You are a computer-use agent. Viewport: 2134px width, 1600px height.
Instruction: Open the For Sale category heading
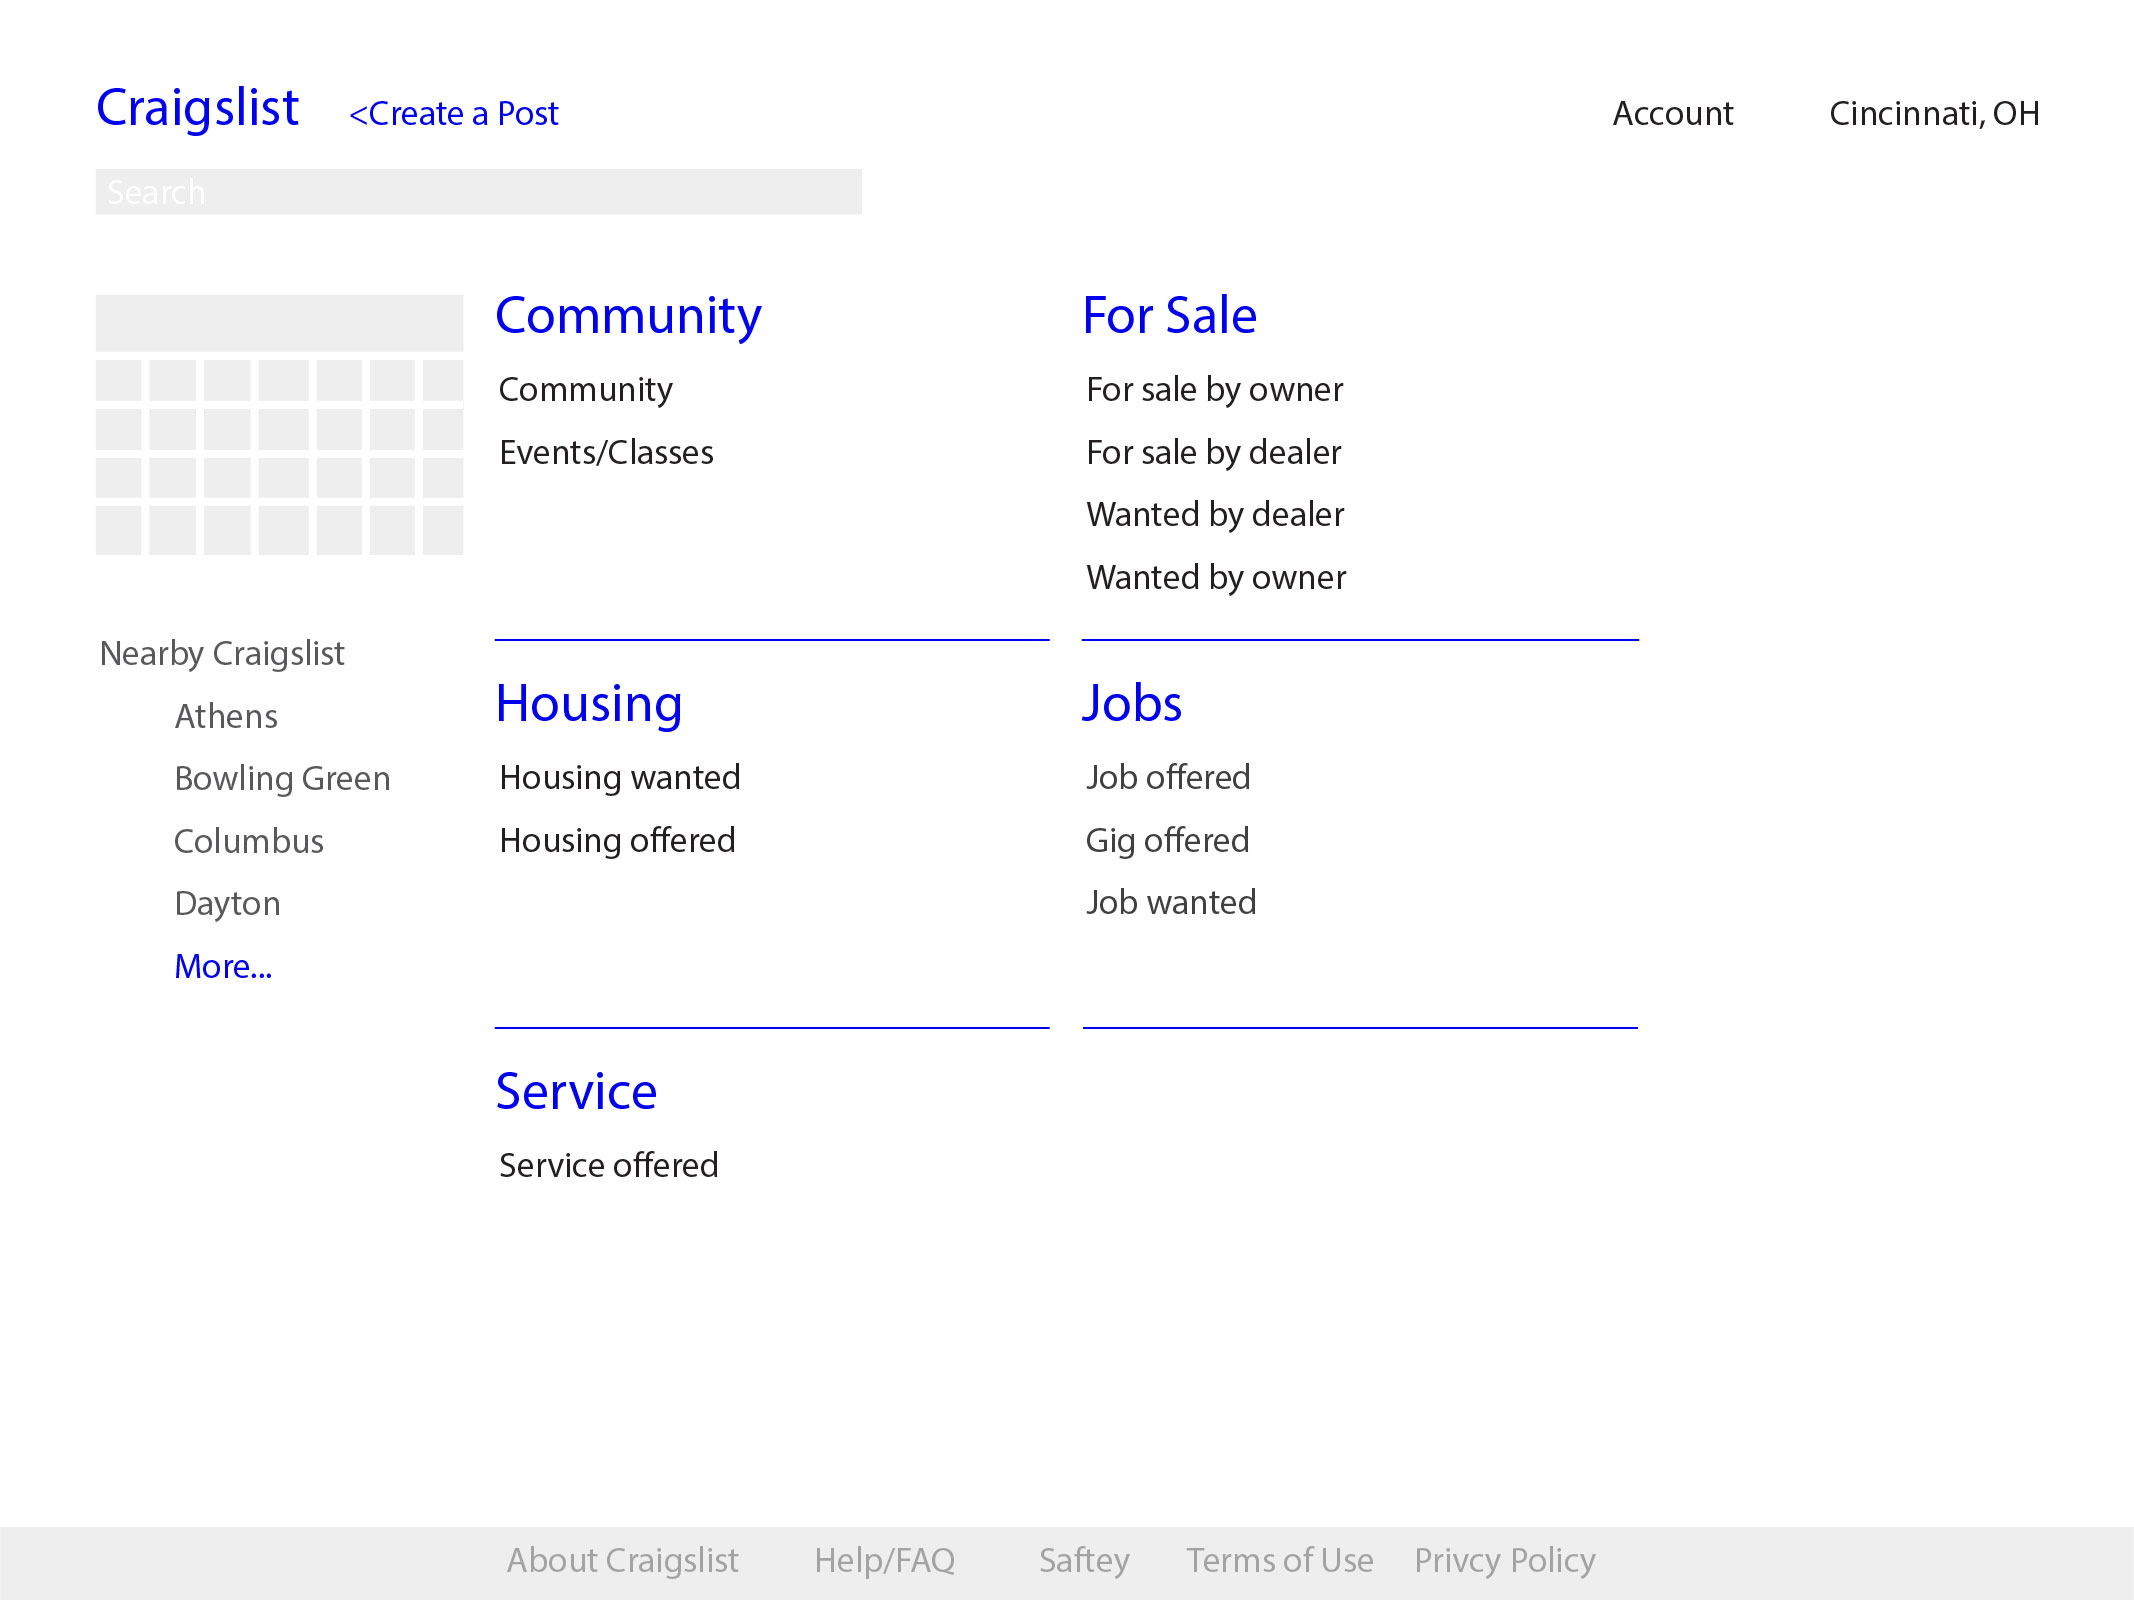(1169, 316)
